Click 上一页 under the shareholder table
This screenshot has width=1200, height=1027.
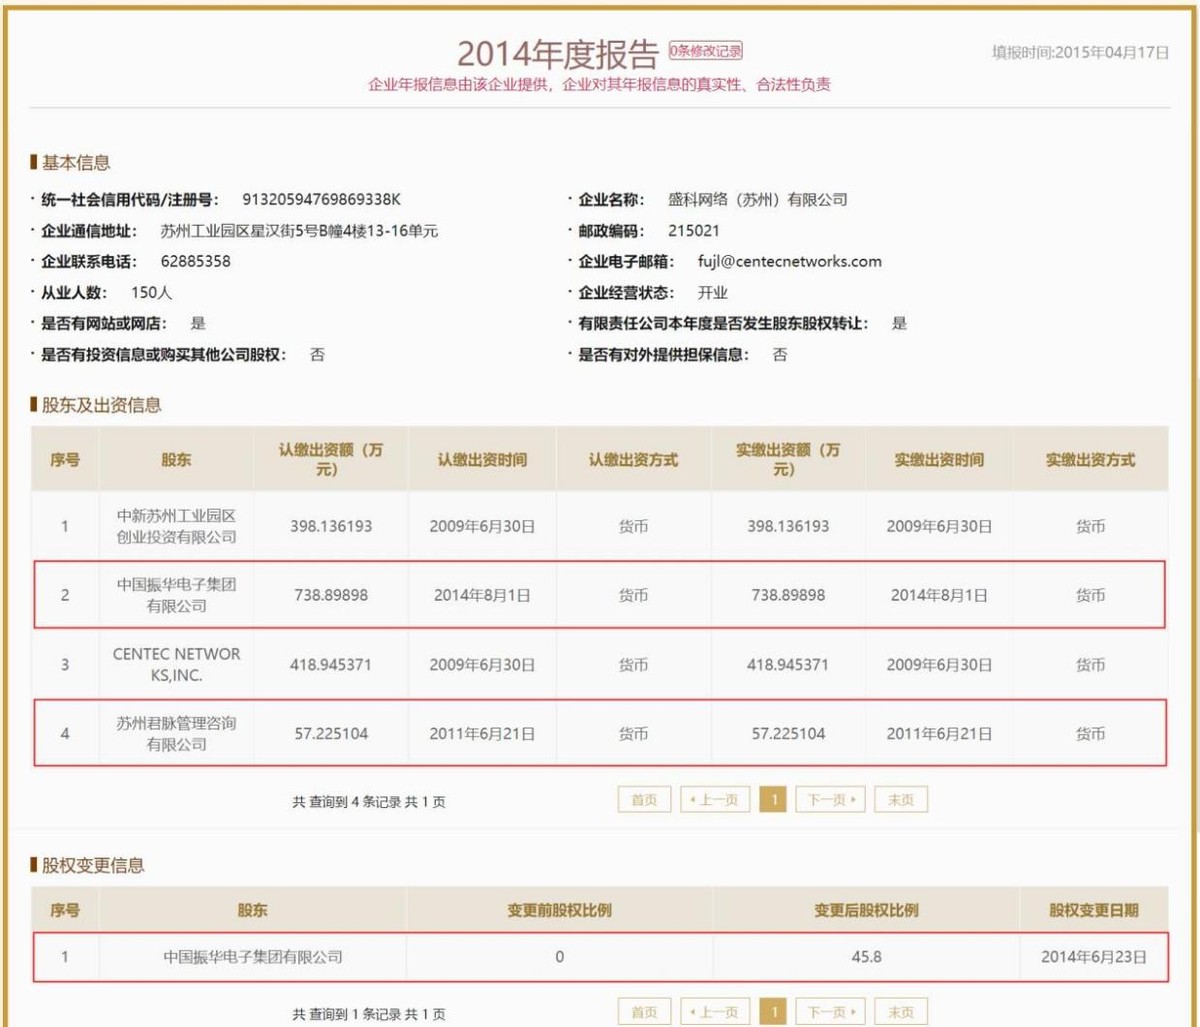[715, 799]
